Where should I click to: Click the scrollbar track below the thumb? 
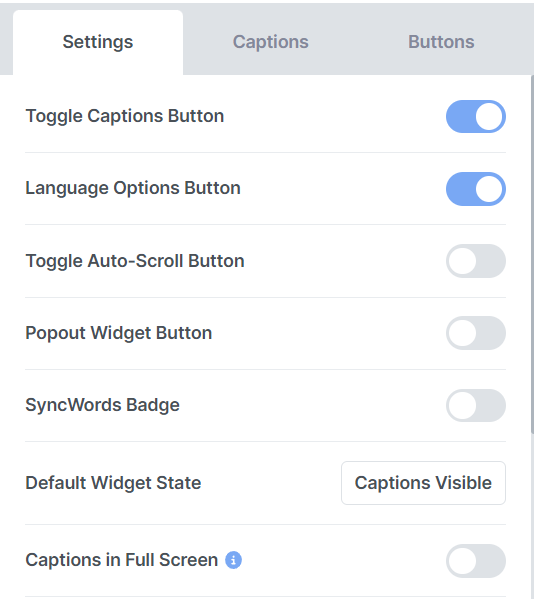[532, 516]
